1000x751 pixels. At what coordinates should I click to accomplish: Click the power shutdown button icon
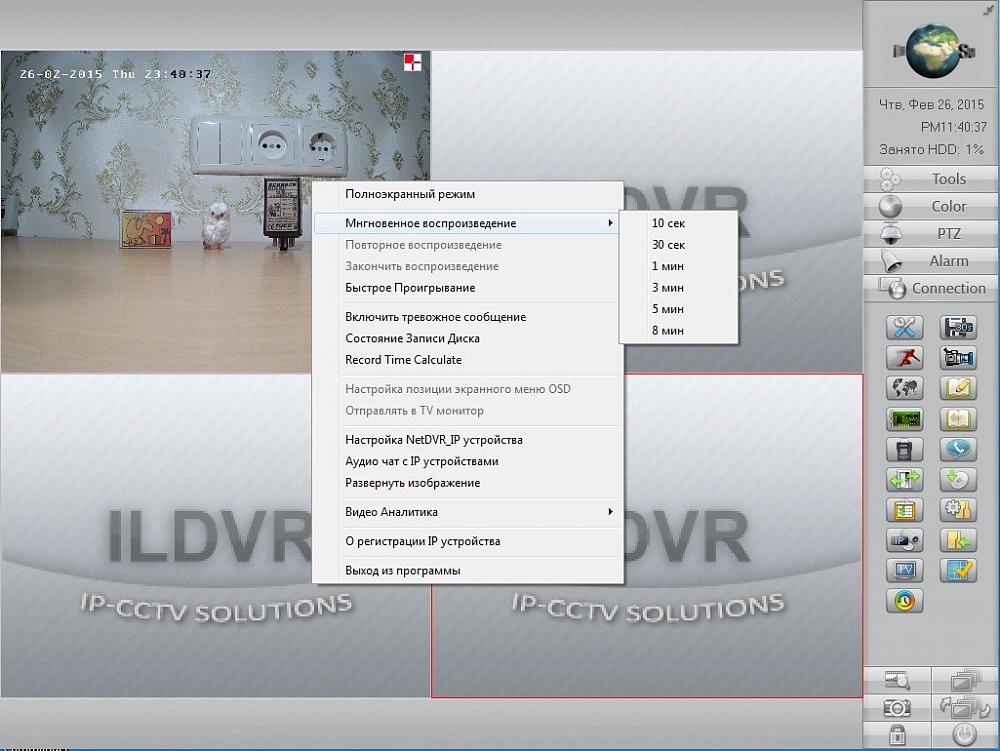tap(963, 736)
